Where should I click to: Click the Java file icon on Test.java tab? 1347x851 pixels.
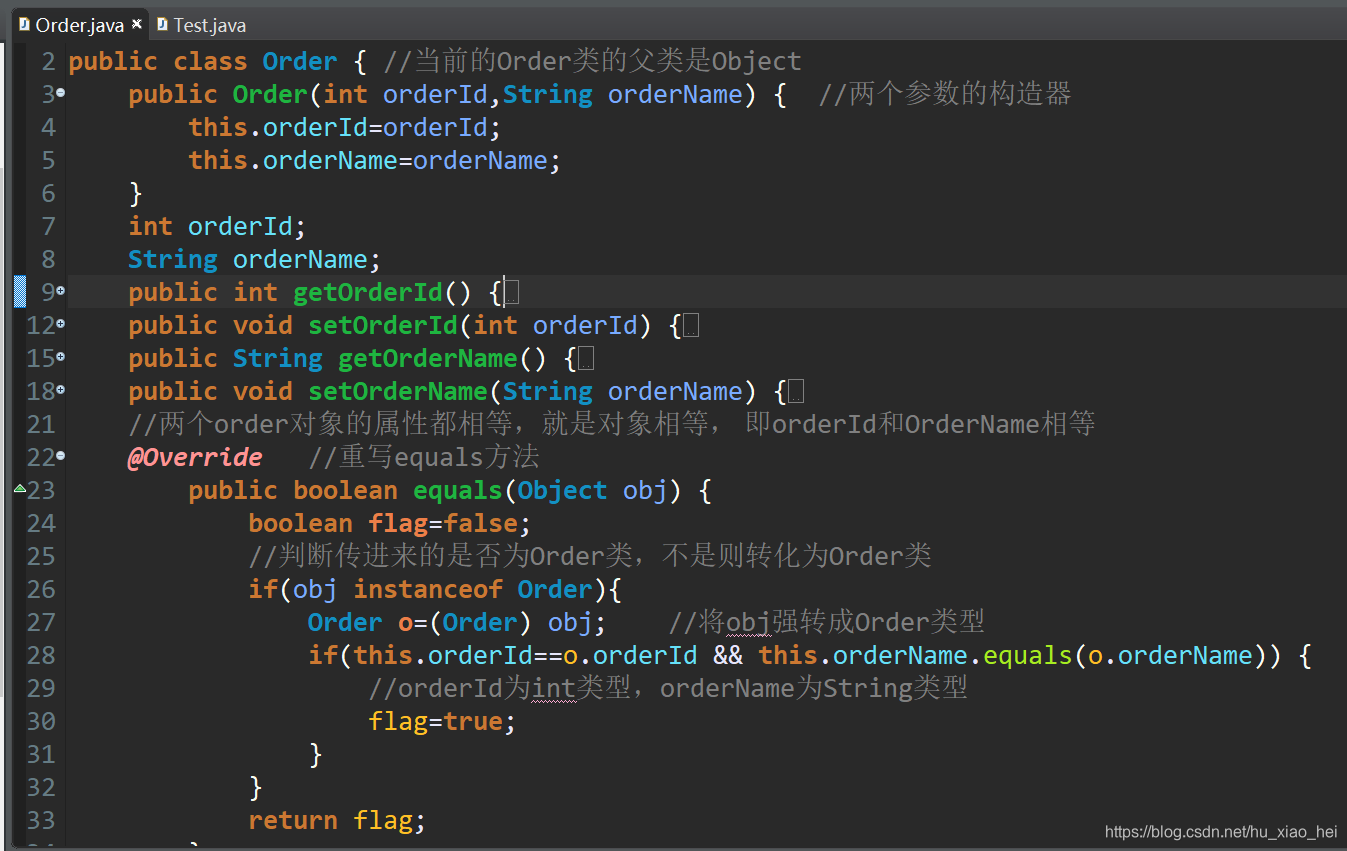pyautogui.click(x=163, y=24)
